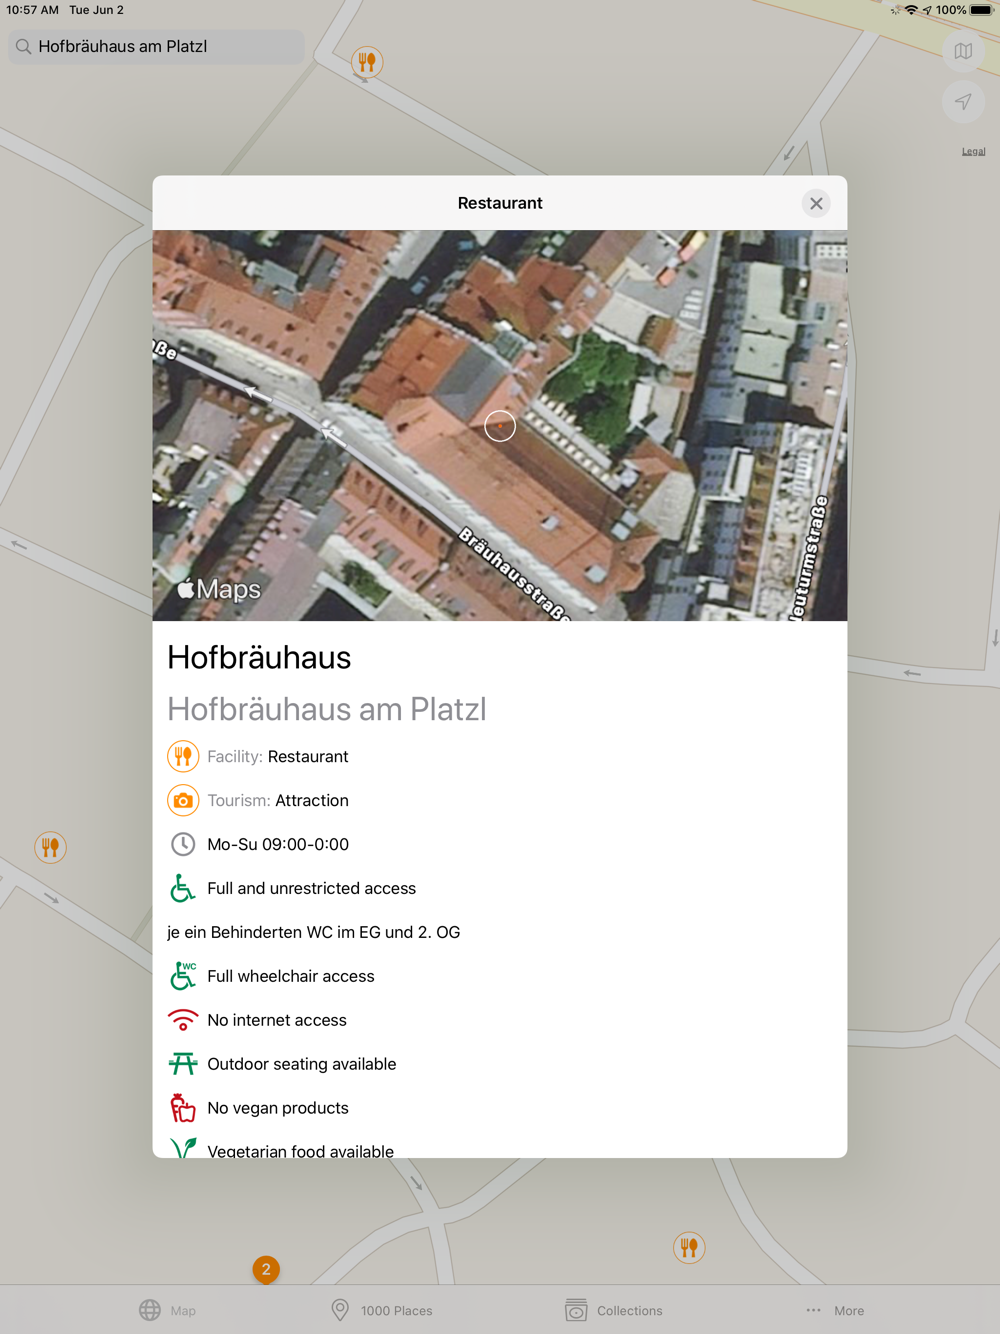
Task: Open the Legal link on map
Action: (973, 152)
